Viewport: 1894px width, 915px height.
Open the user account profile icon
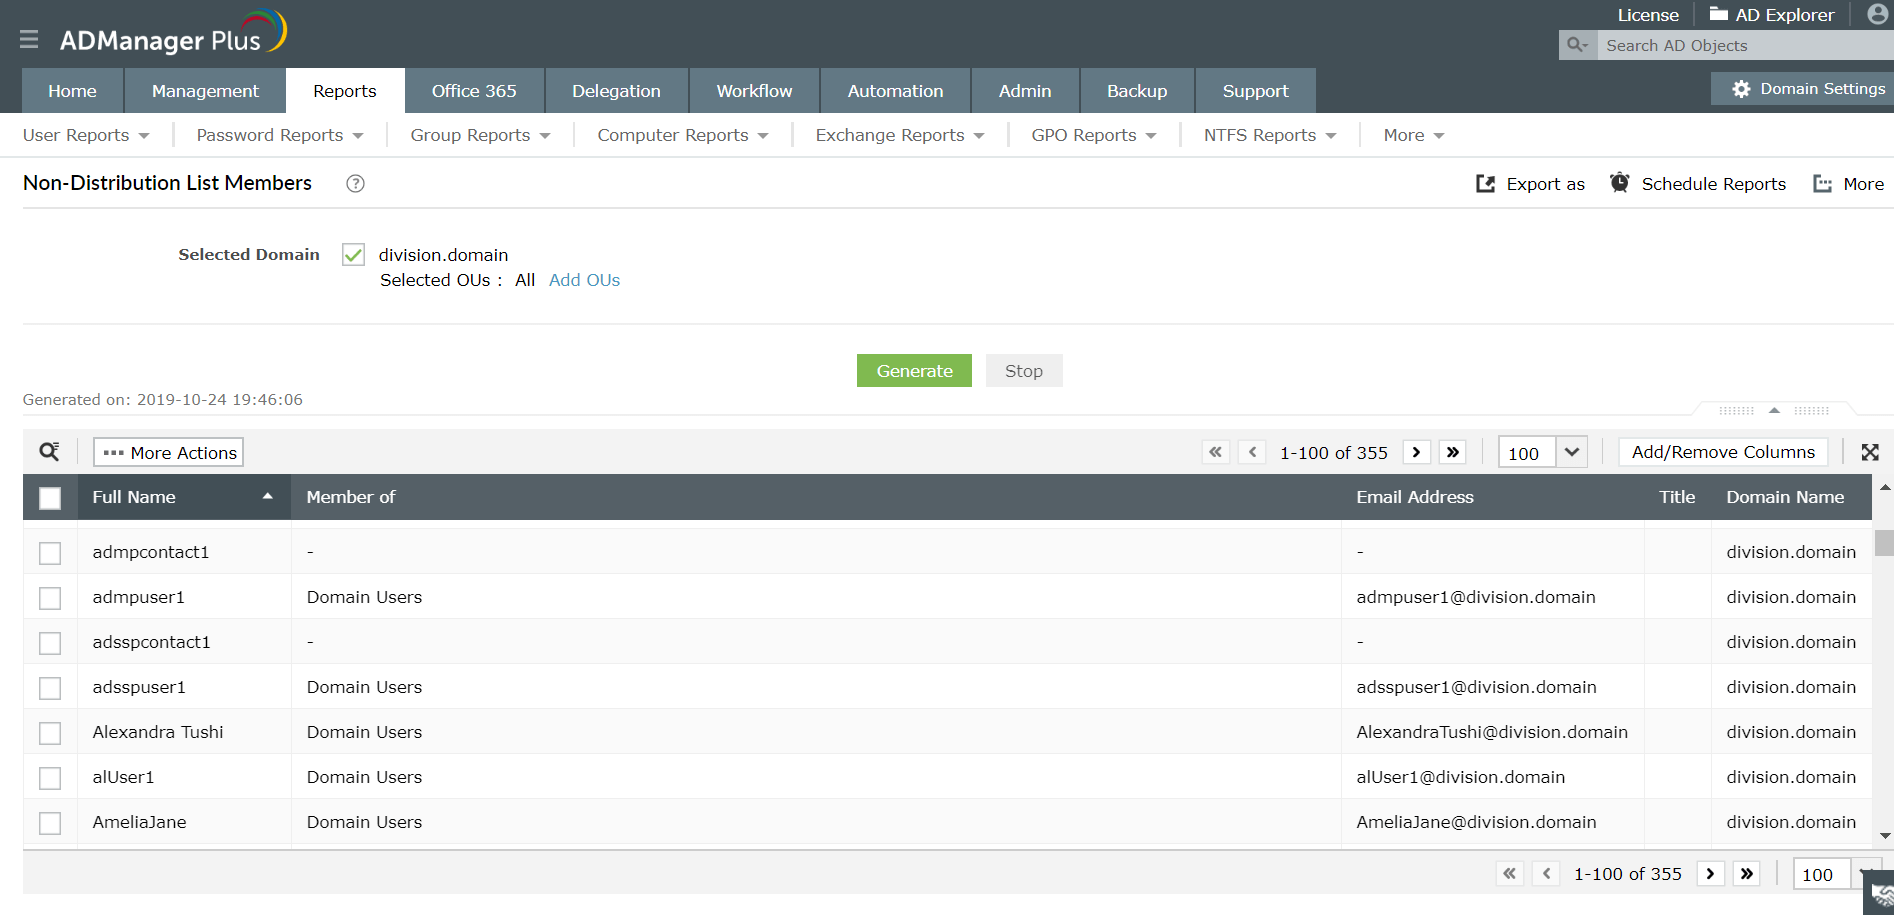[1878, 14]
